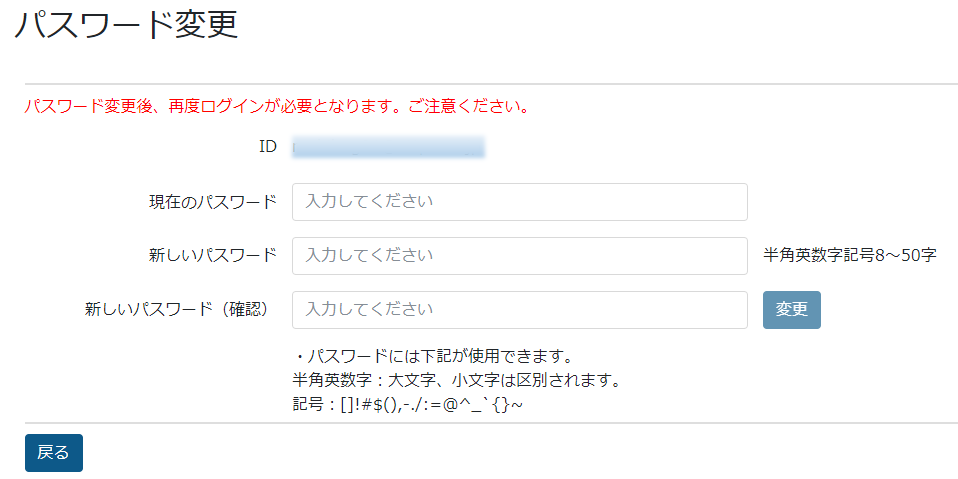Select the 新しいパスワード（確認） input field
The height and width of the screenshot is (479, 958).
519,310
